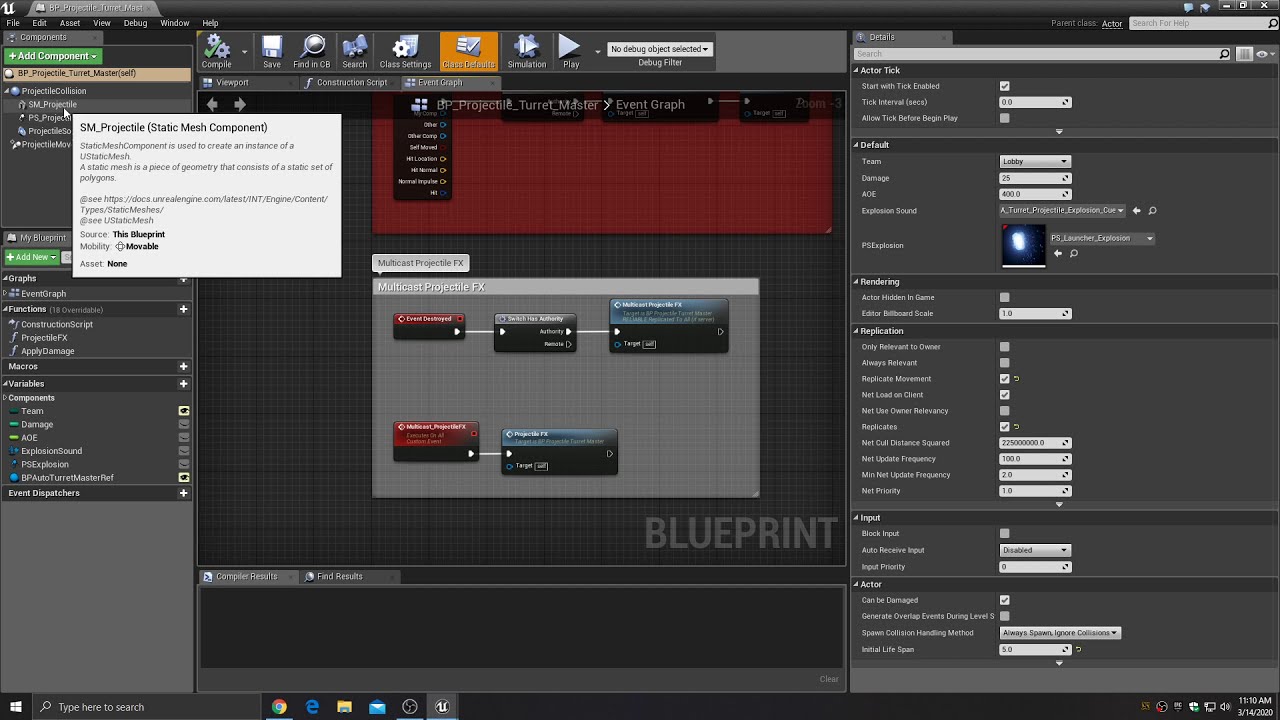Open the debug object selector dropdown

pyautogui.click(x=659, y=49)
